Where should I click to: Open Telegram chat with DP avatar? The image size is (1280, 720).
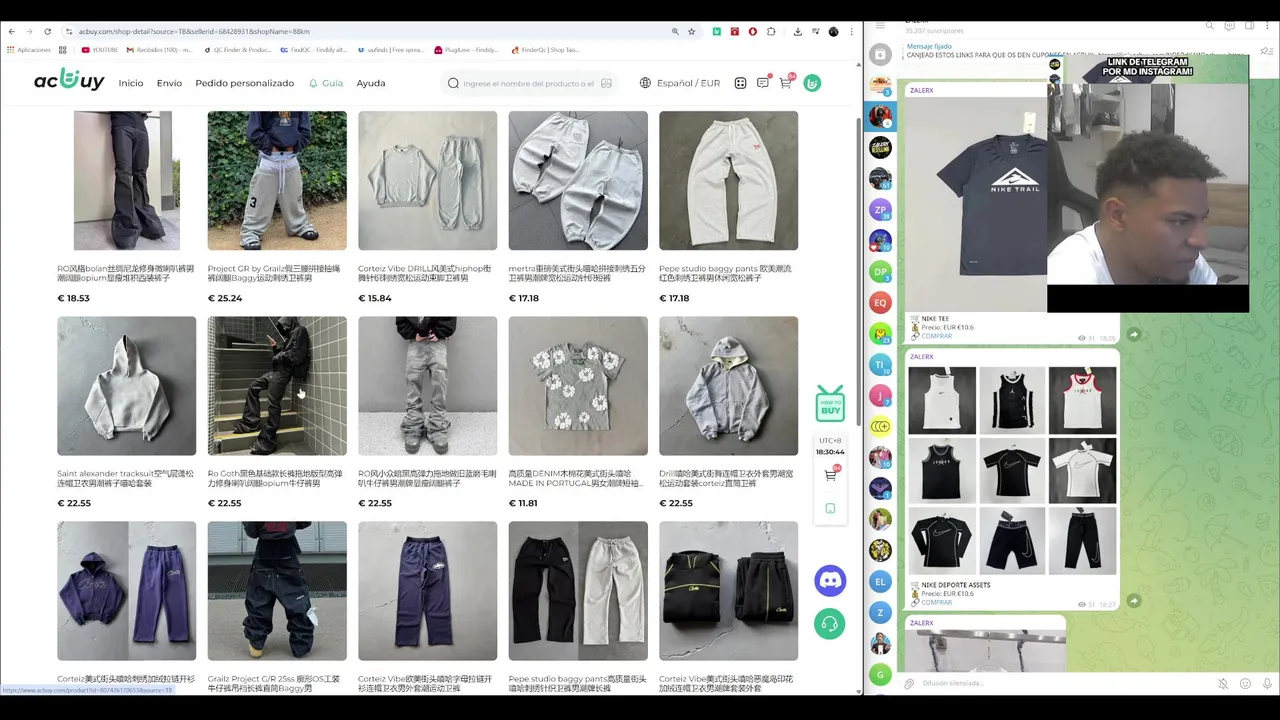click(880, 271)
